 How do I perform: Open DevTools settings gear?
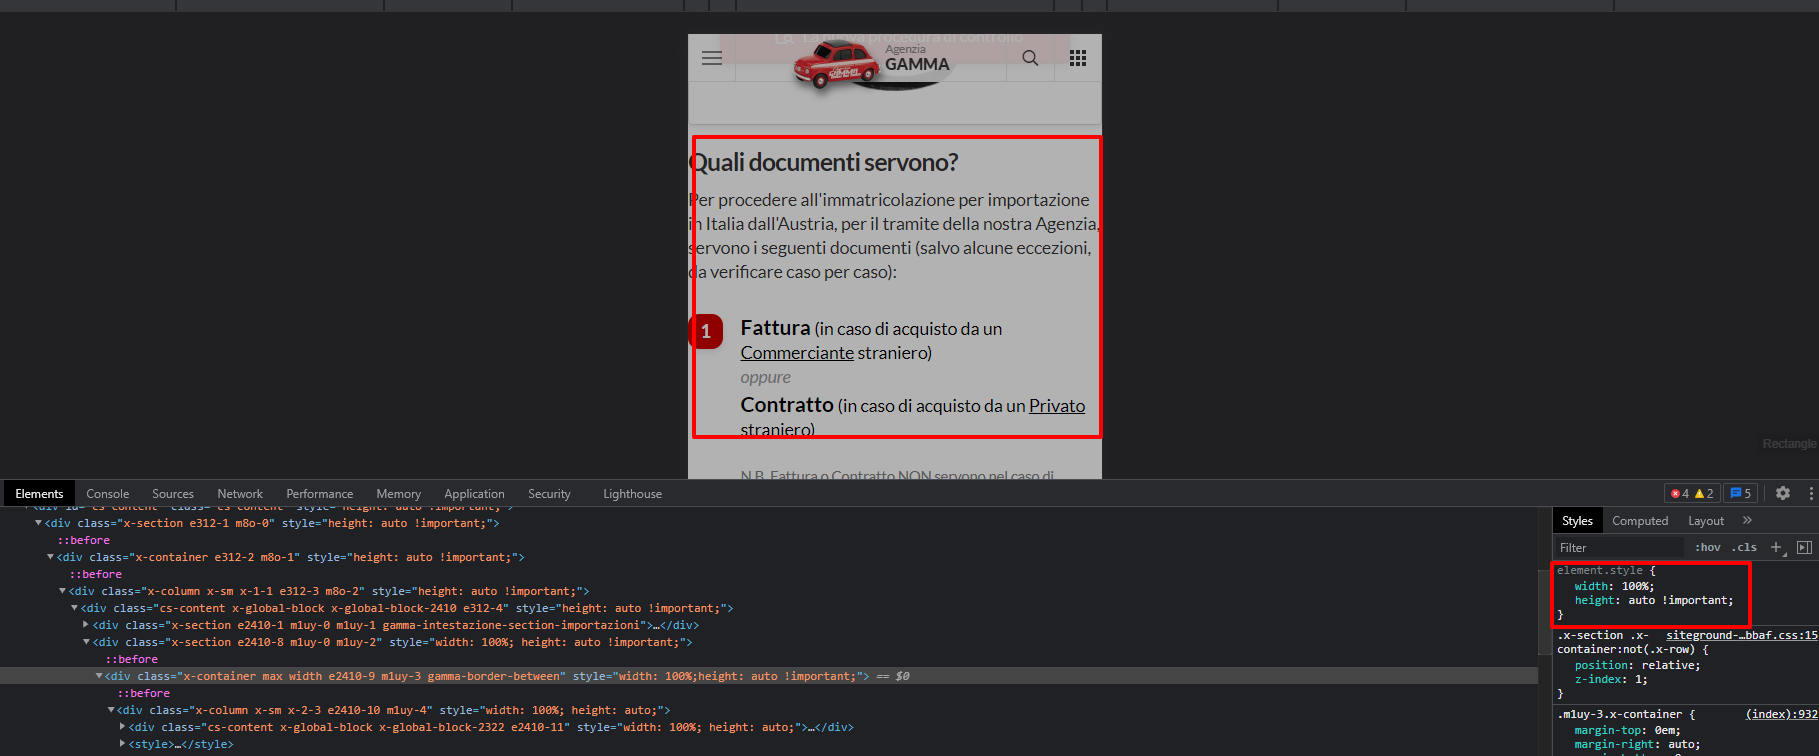click(1783, 493)
